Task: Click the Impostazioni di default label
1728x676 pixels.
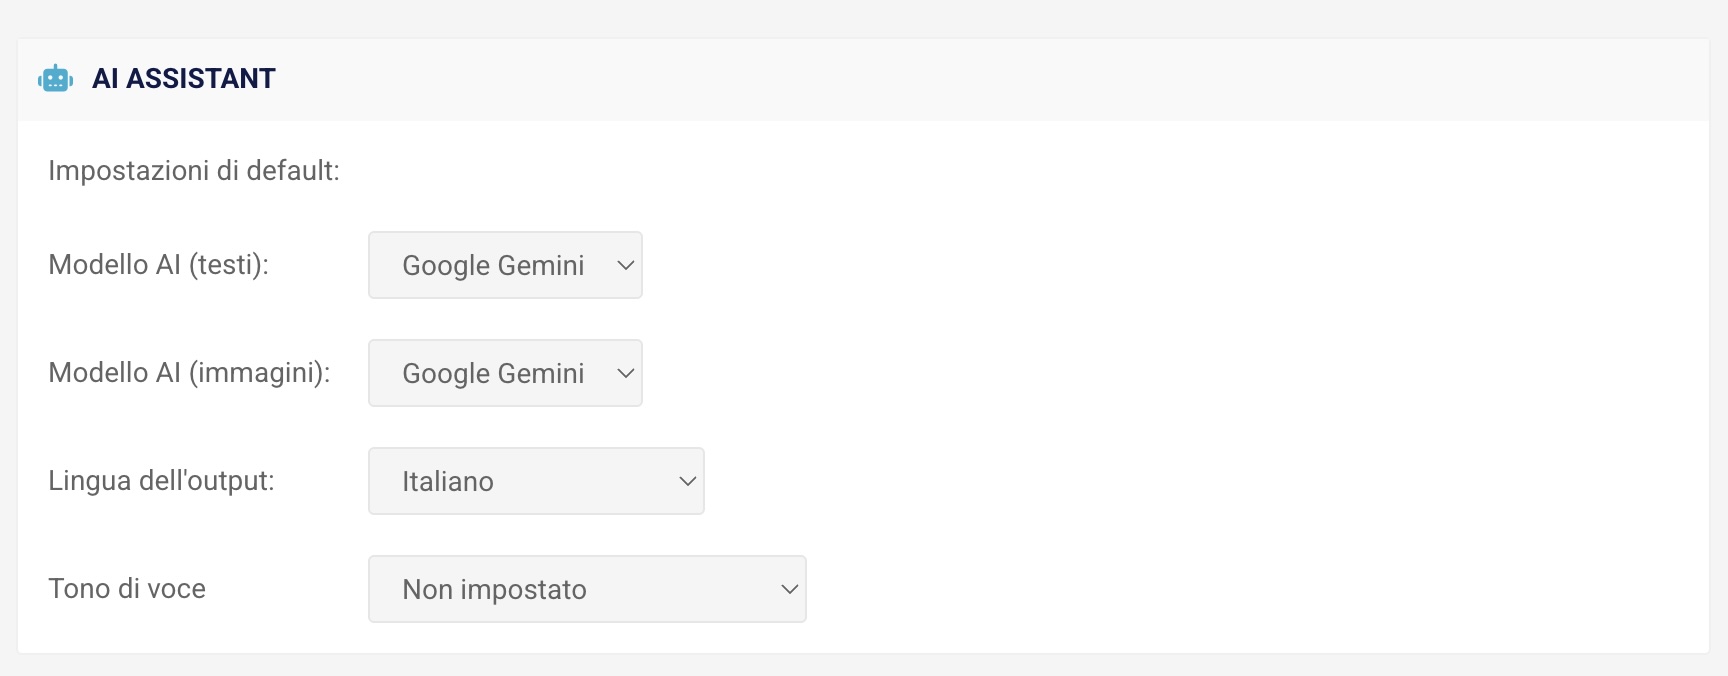Action: coord(194,171)
